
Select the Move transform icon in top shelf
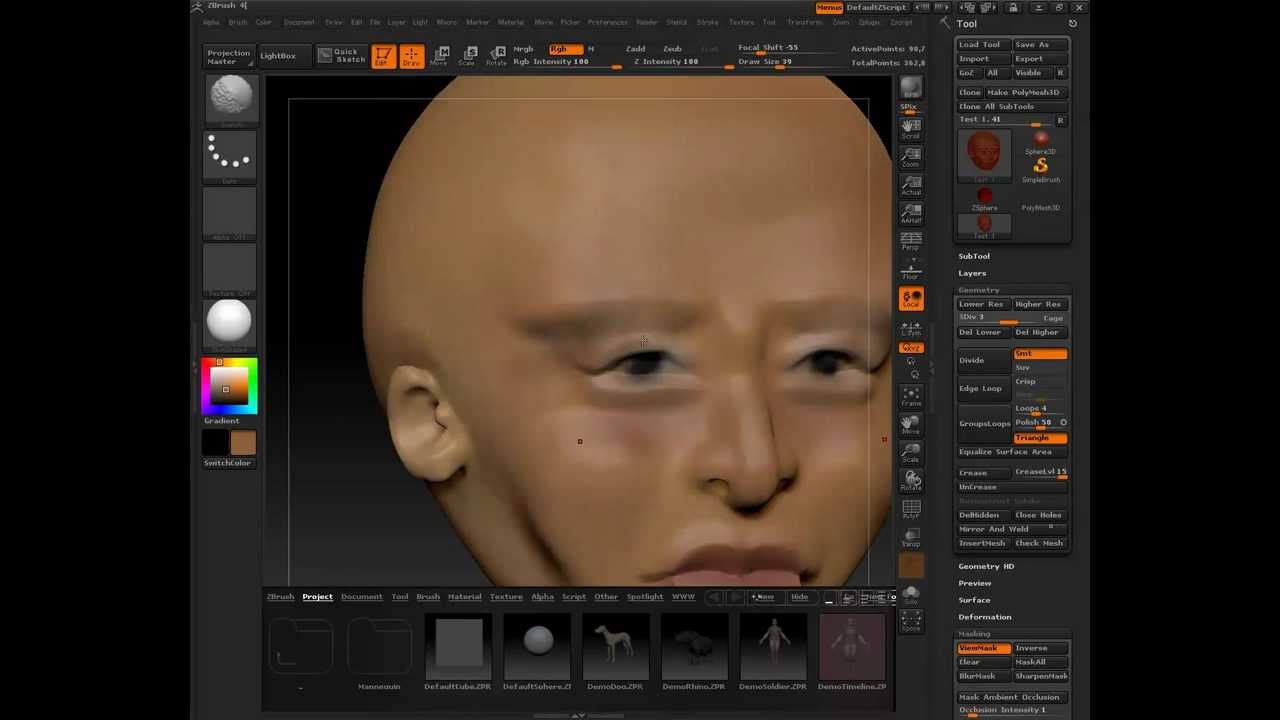pyautogui.click(x=439, y=56)
